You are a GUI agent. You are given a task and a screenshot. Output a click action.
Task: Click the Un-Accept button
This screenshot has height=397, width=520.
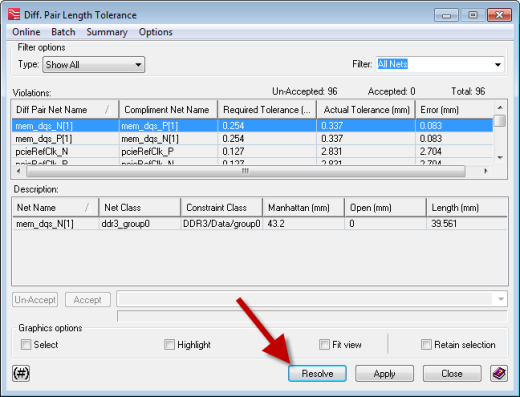(x=35, y=299)
